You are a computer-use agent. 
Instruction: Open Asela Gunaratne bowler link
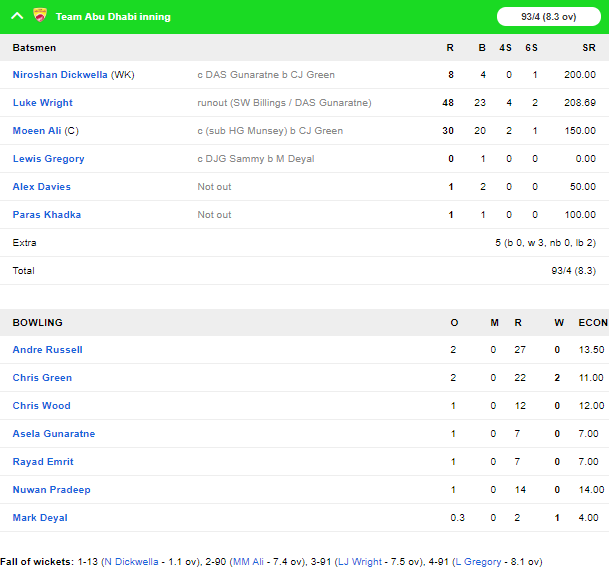click(x=54, y=433)
